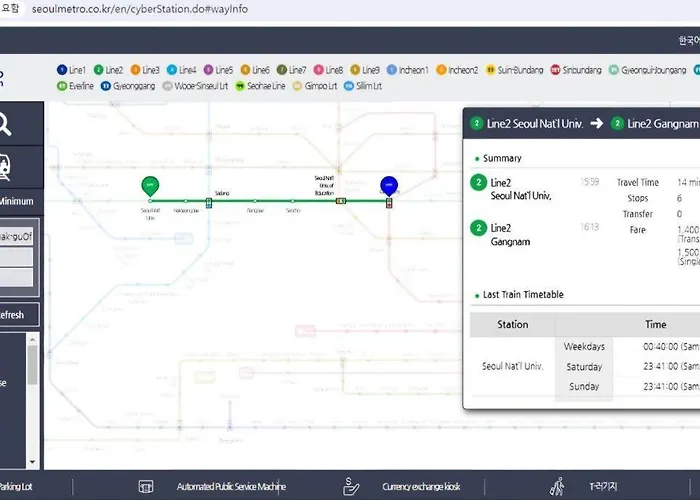
Task: Click the Saturday row in timetable
Action: click(584, 367)
